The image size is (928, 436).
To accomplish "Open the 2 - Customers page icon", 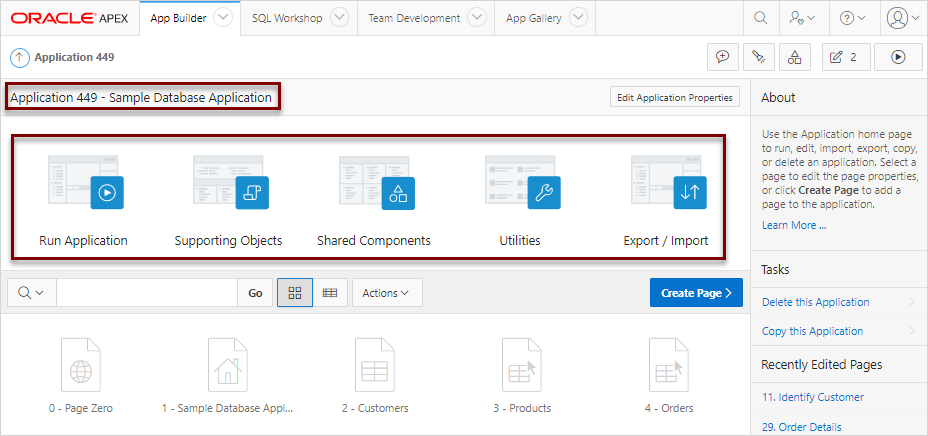I will click(375, 364).
